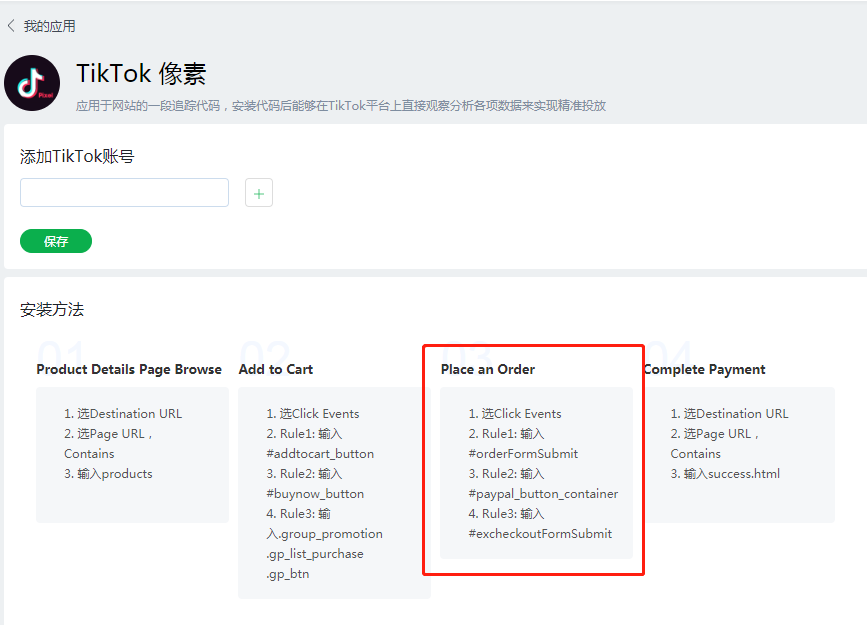Screen dimensions: 867x625
Task: Click the #addtocart_button rule text
Action: [x=320, y=454]
